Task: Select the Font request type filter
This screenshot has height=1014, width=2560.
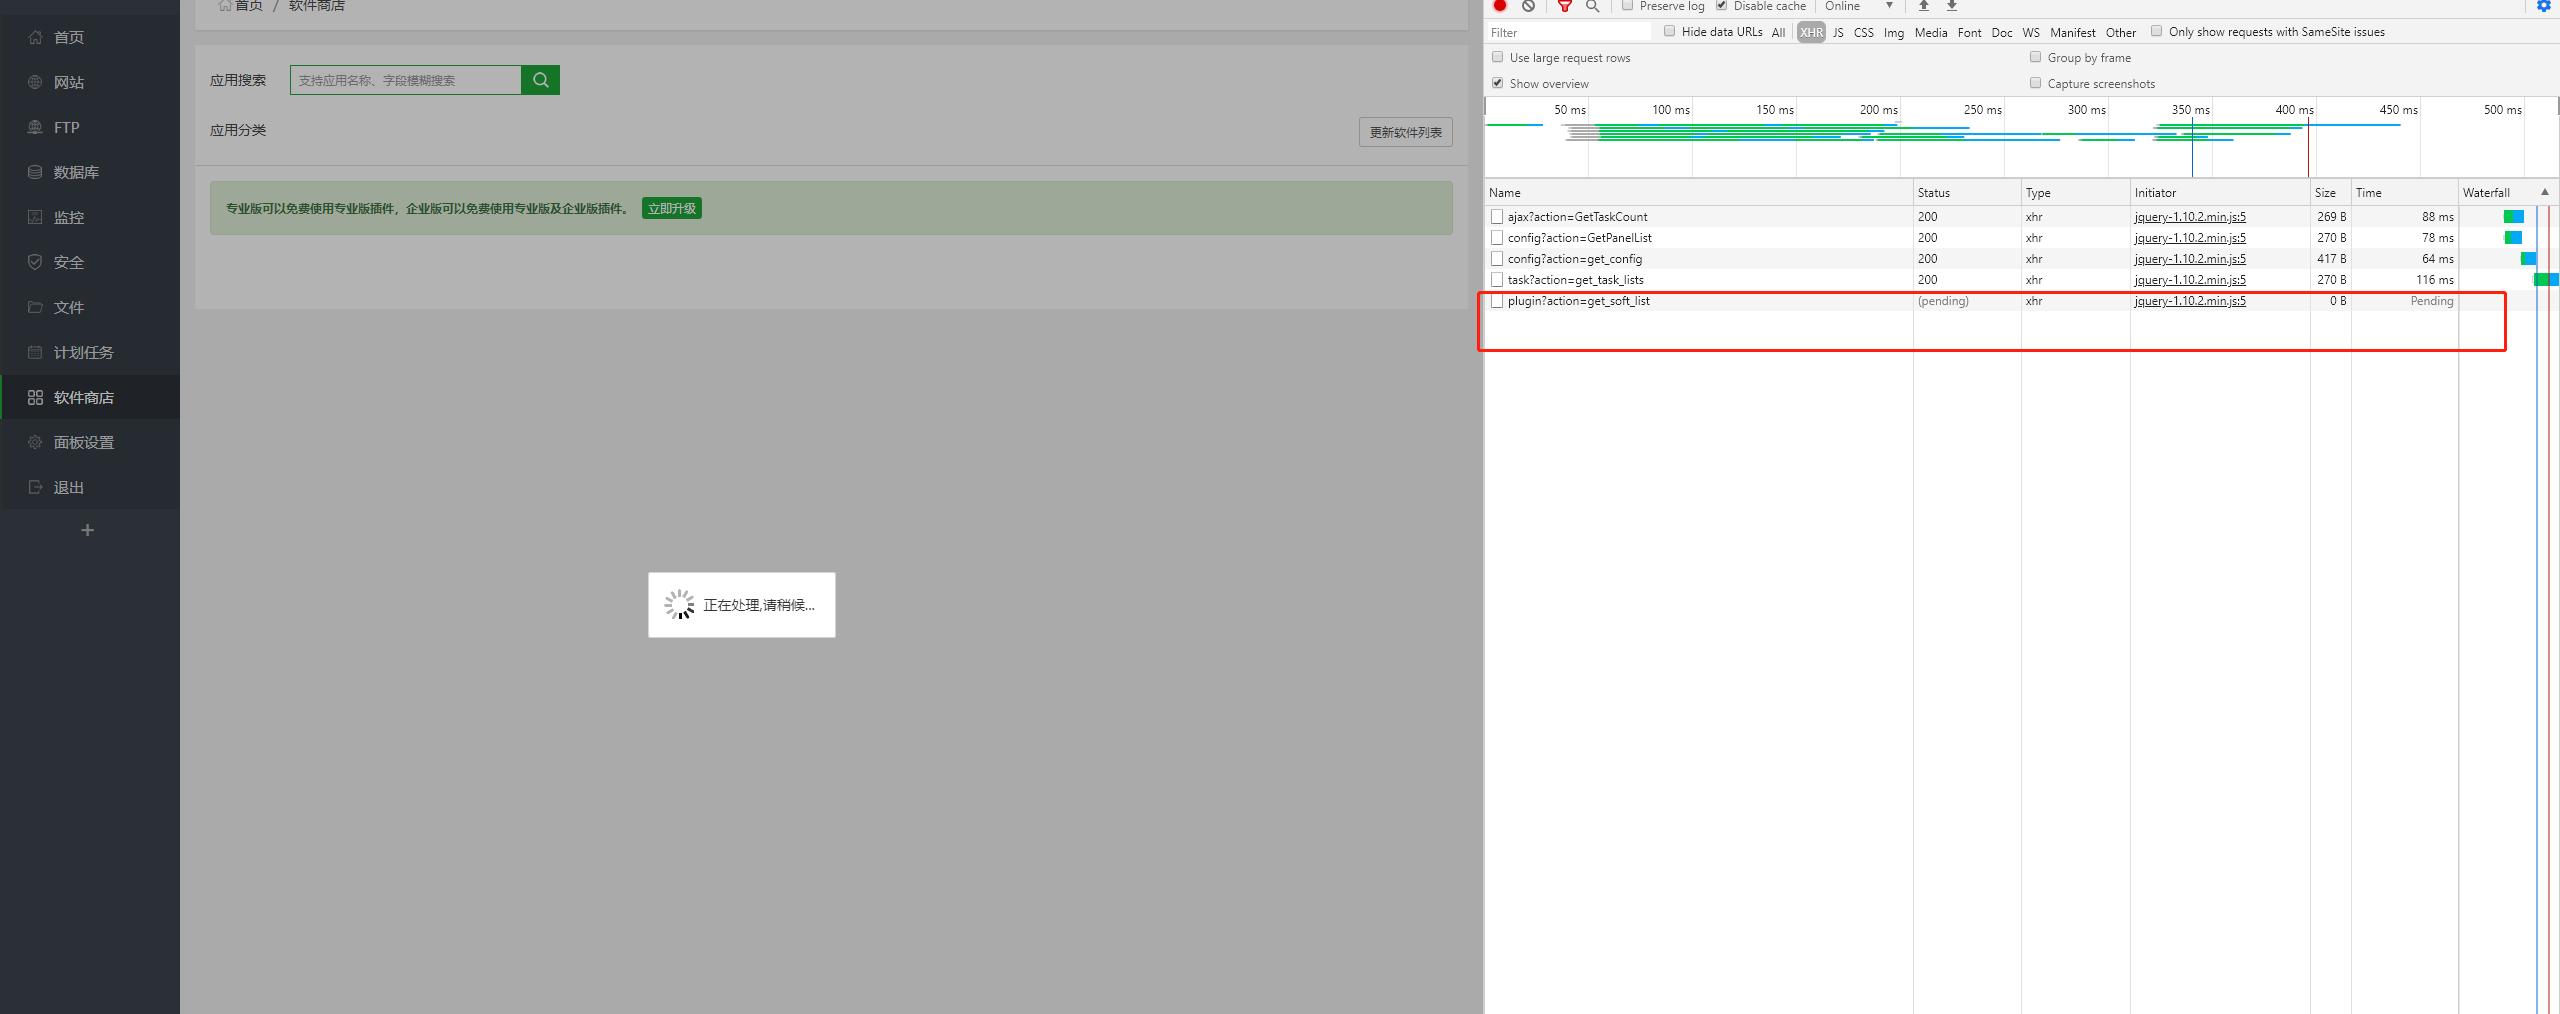Action: pos(1970,32)
